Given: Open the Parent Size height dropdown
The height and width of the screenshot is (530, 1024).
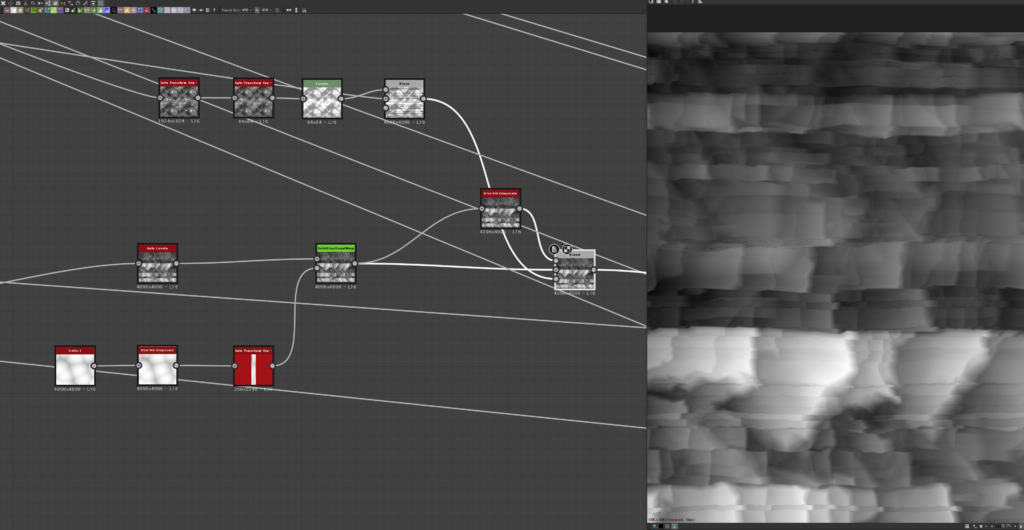Looking at the screenshot, I should point(266,10).
